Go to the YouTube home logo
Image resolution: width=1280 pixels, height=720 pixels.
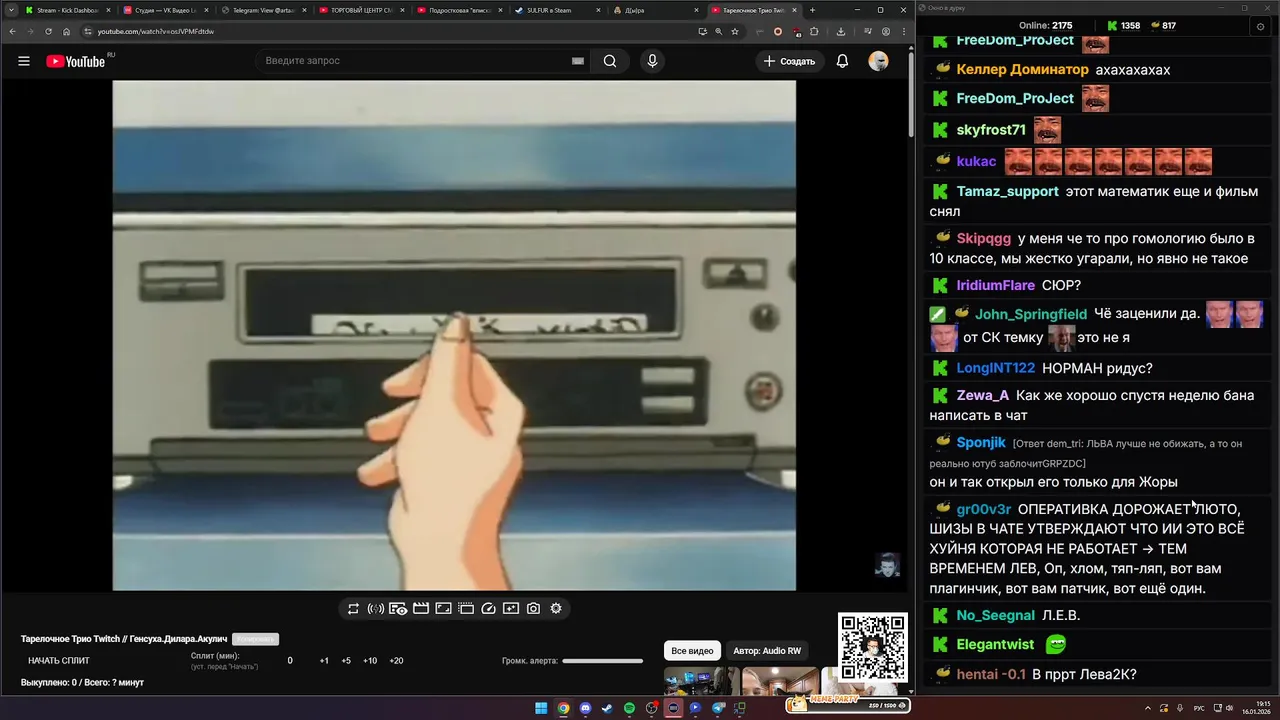(76, 61)
